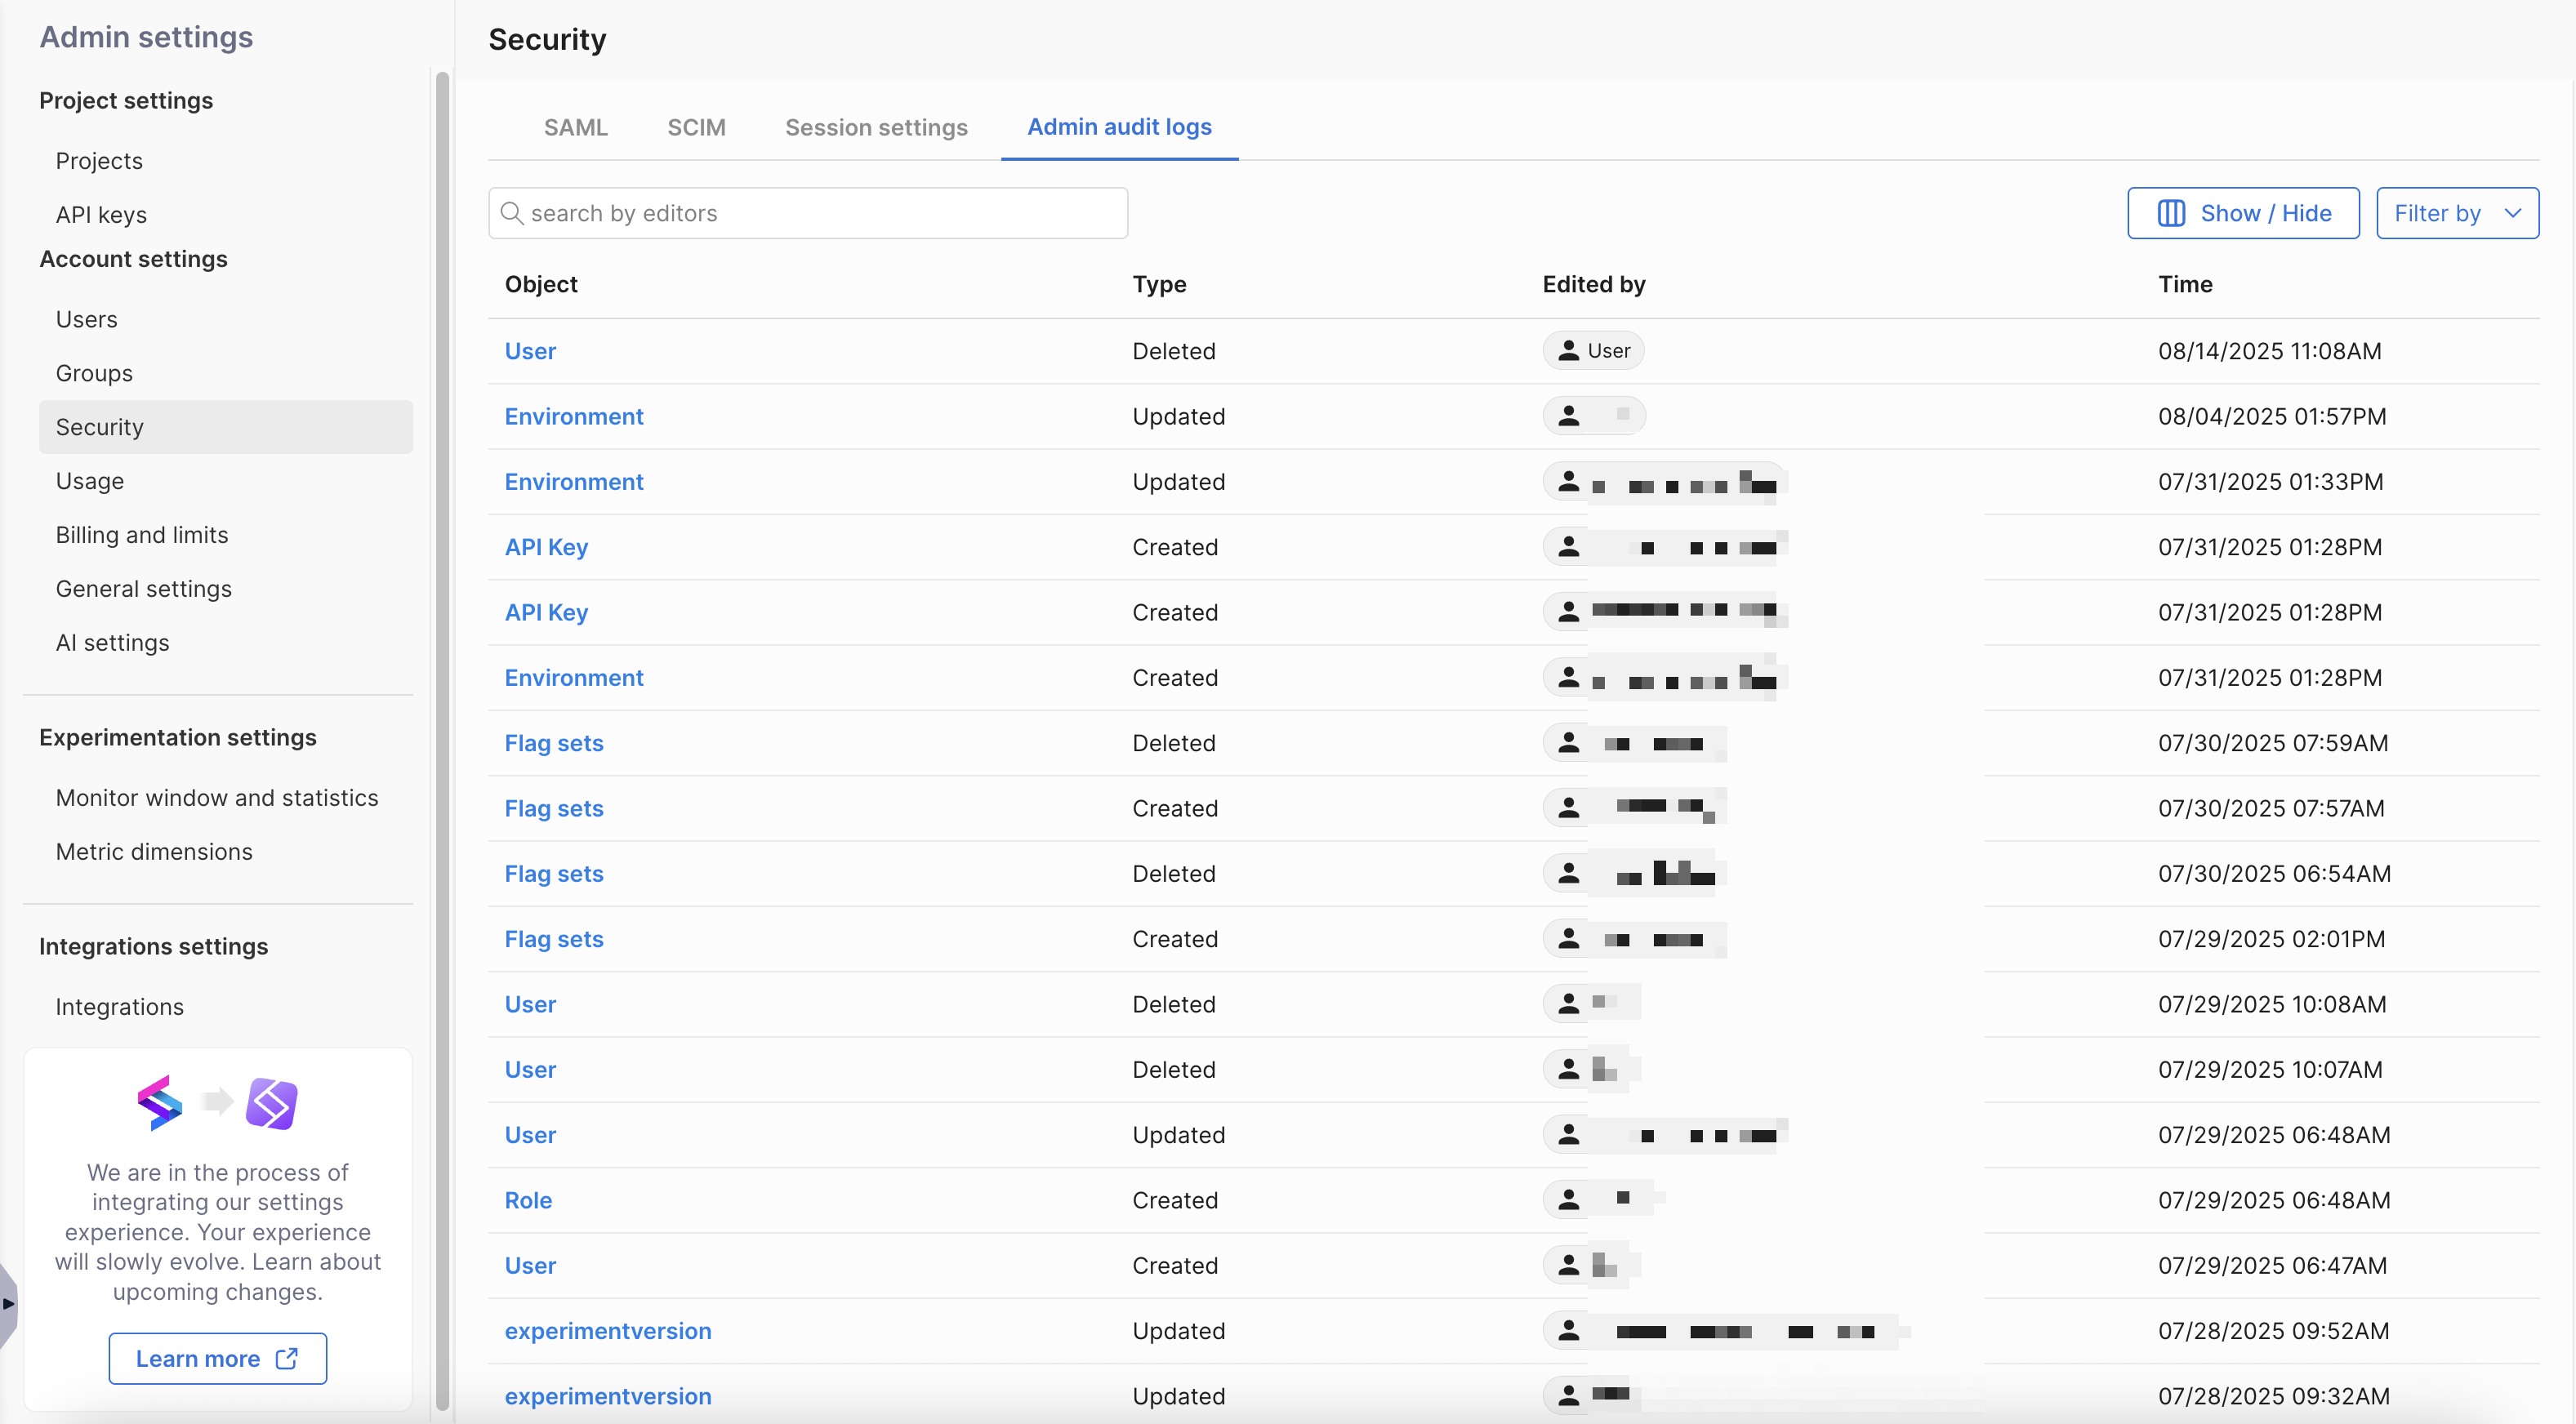The width and height of the screenshot is (2576, 1424).
Task: Open the first API Key audit entry
Action: [546, 547]
